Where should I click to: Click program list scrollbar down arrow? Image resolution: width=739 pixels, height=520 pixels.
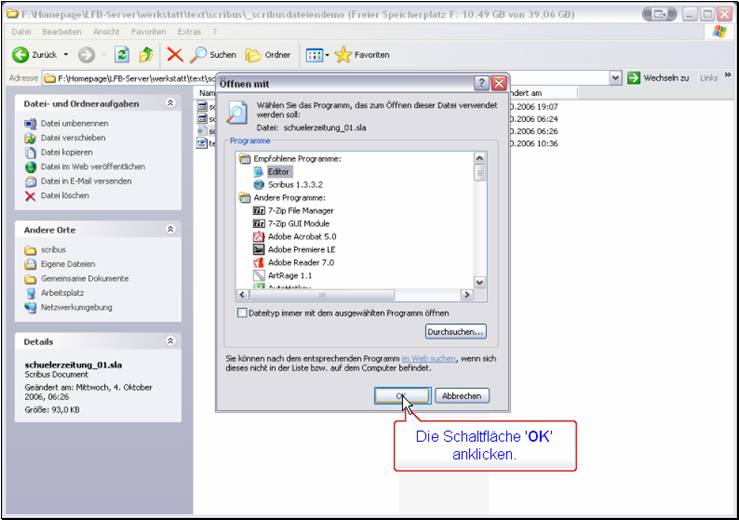point(480,284)
